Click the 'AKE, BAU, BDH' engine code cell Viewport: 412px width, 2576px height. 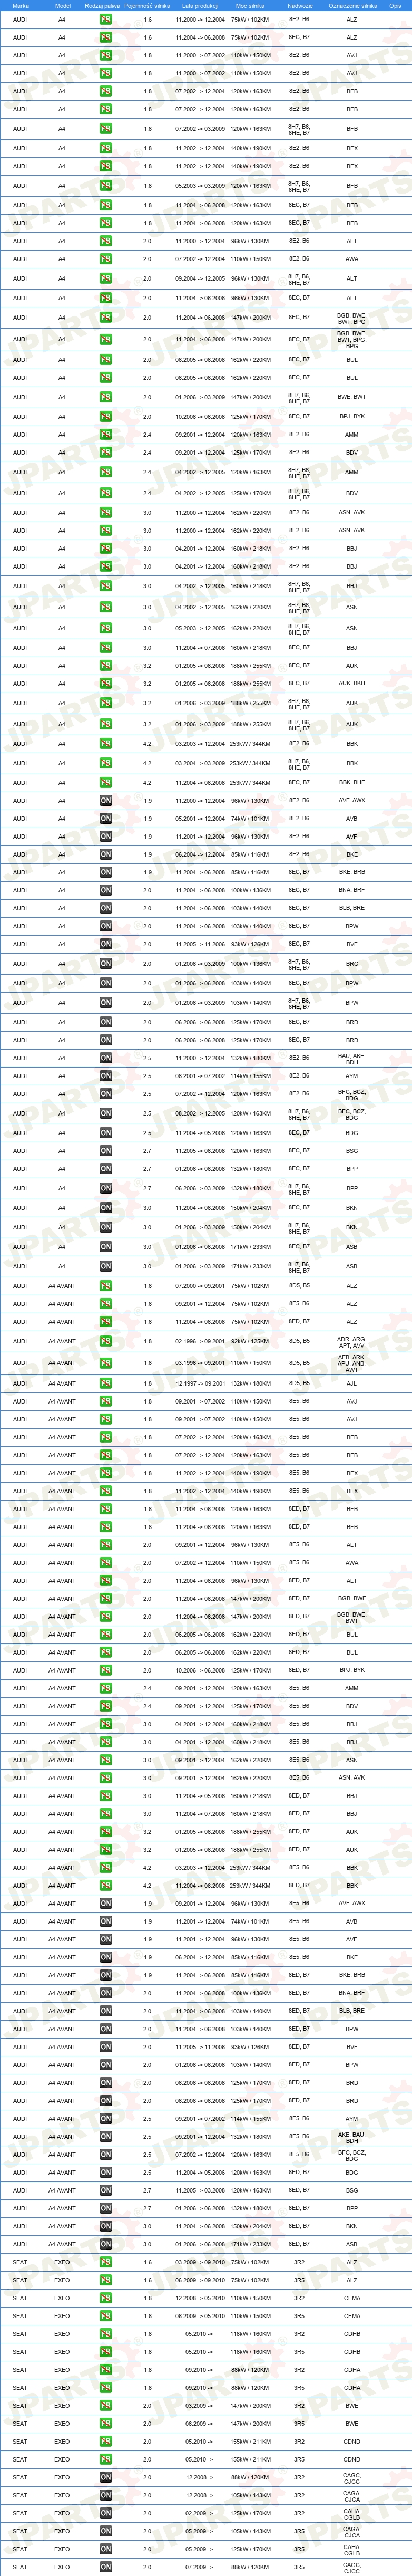click(352, 2137)
